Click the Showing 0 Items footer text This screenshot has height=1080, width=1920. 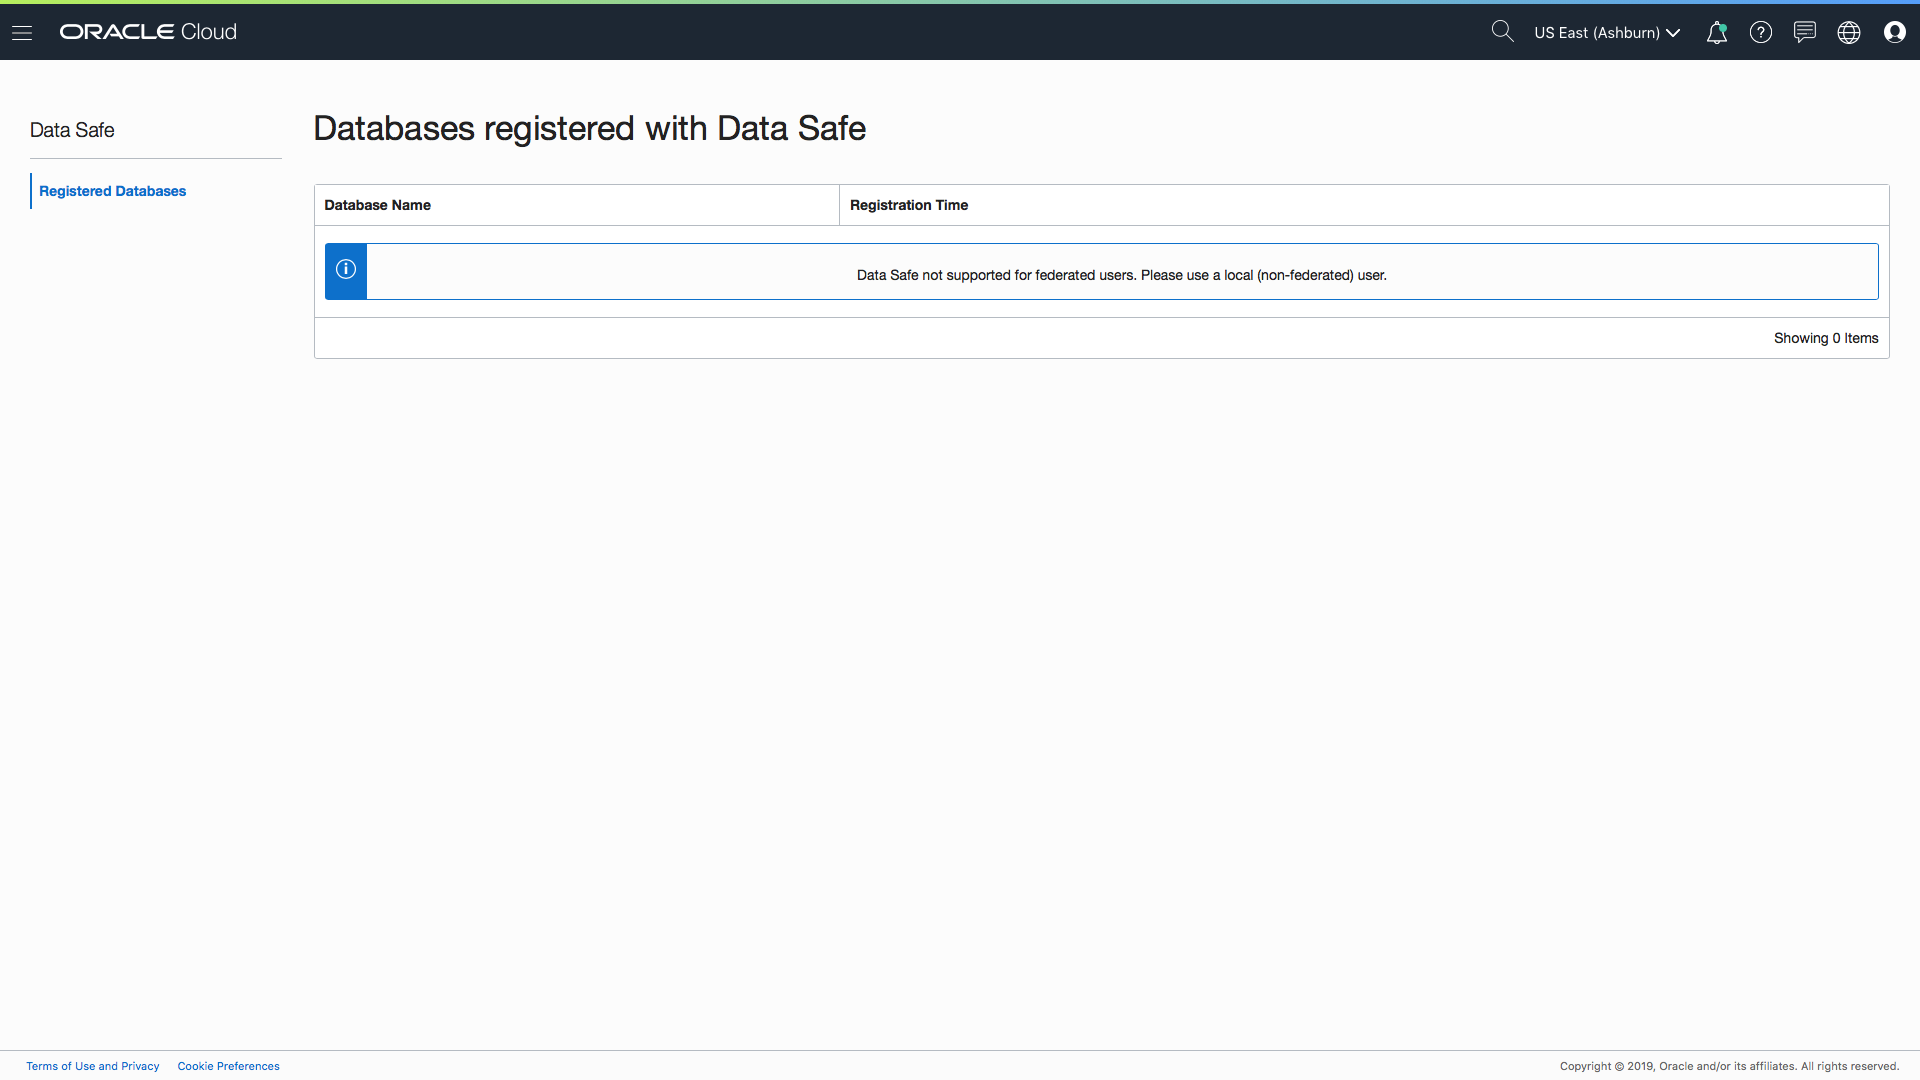(x=1825, y=338)
